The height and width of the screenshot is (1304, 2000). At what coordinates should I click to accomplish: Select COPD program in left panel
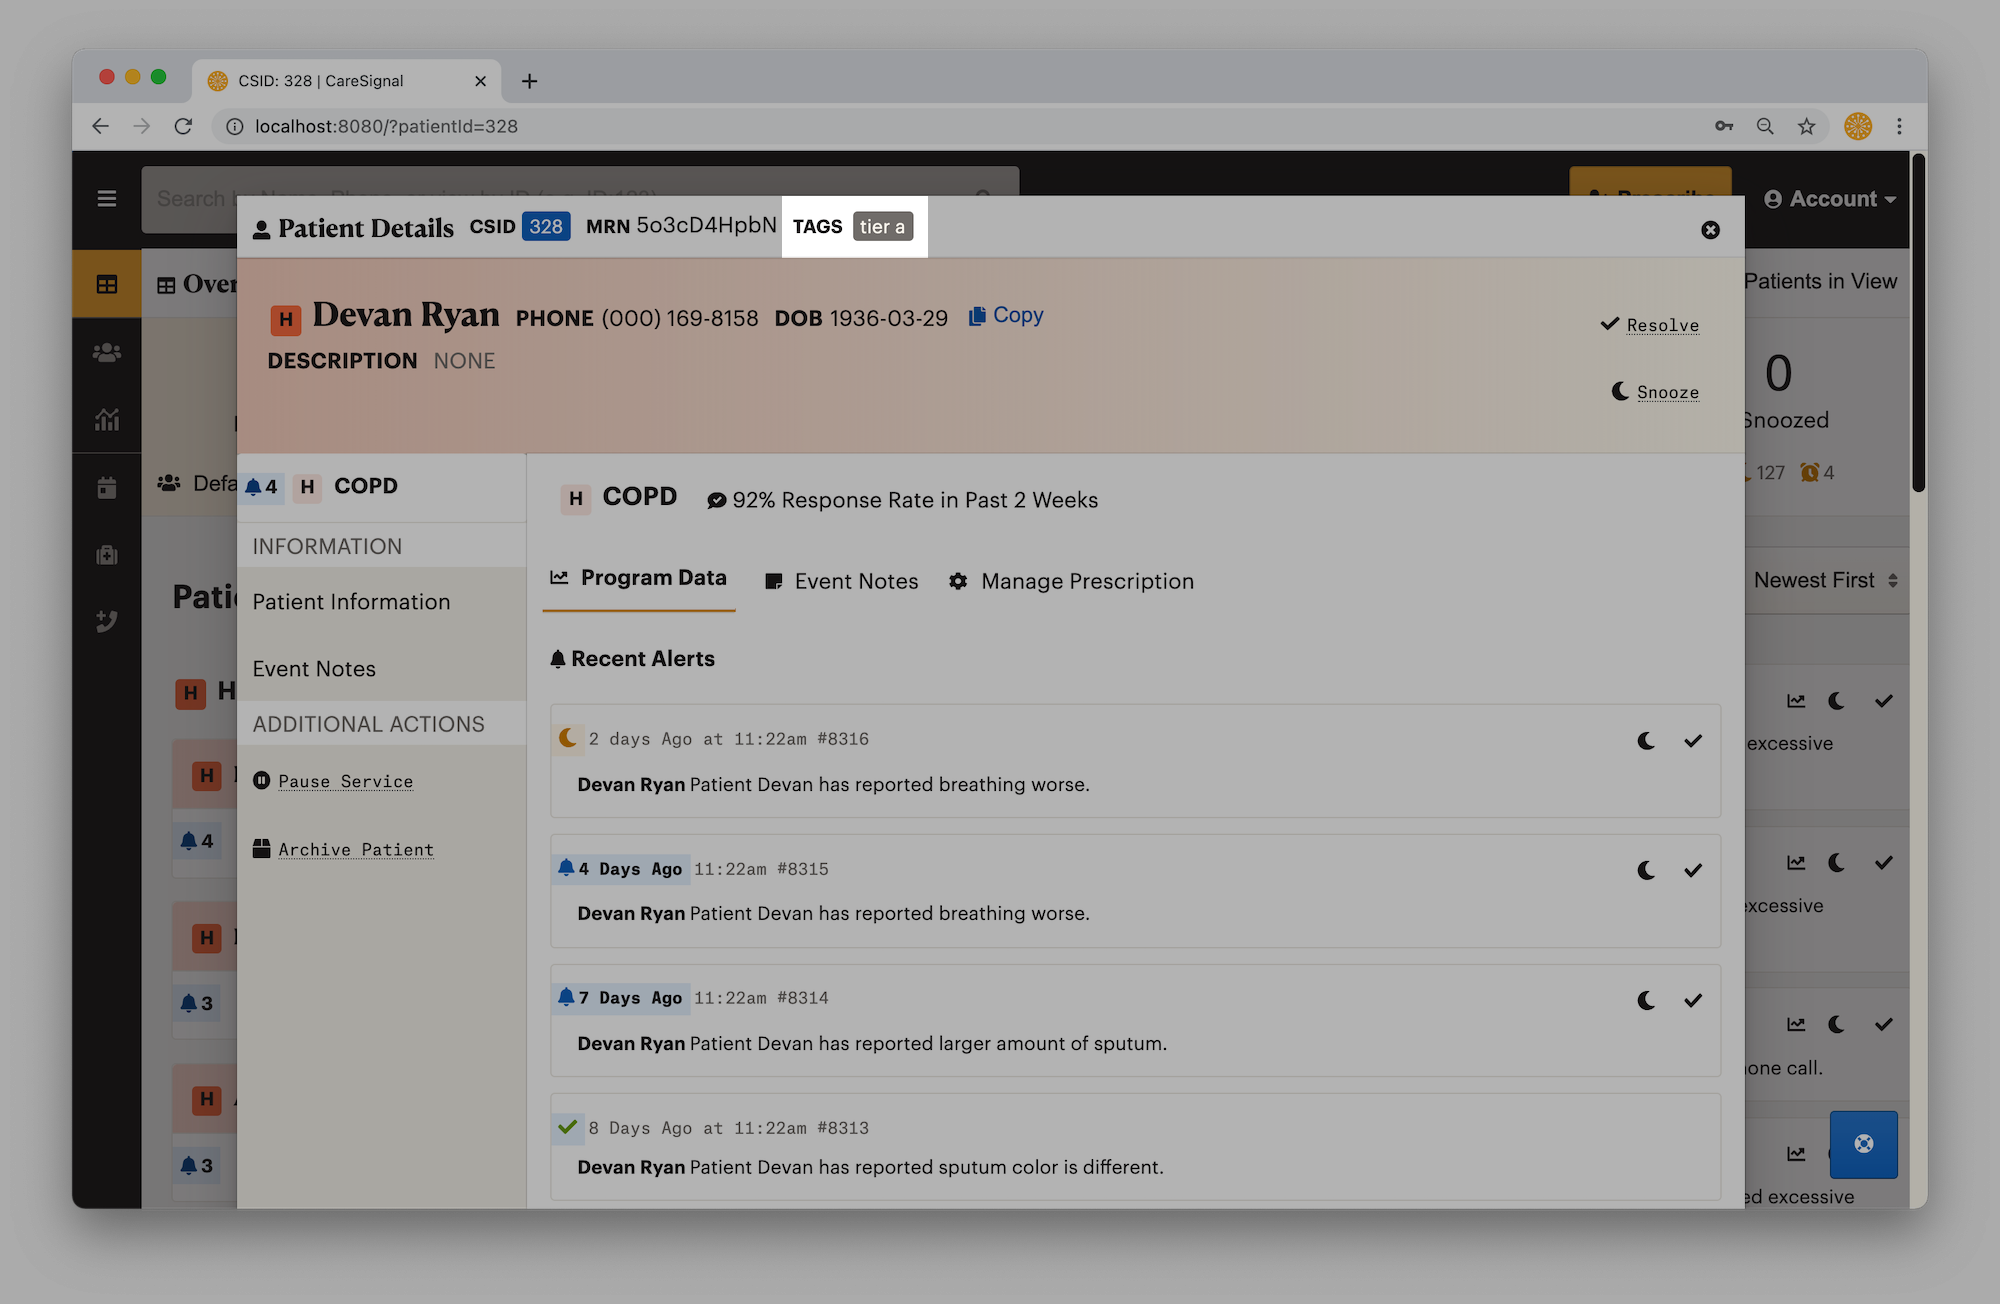[x=382, y=487]
